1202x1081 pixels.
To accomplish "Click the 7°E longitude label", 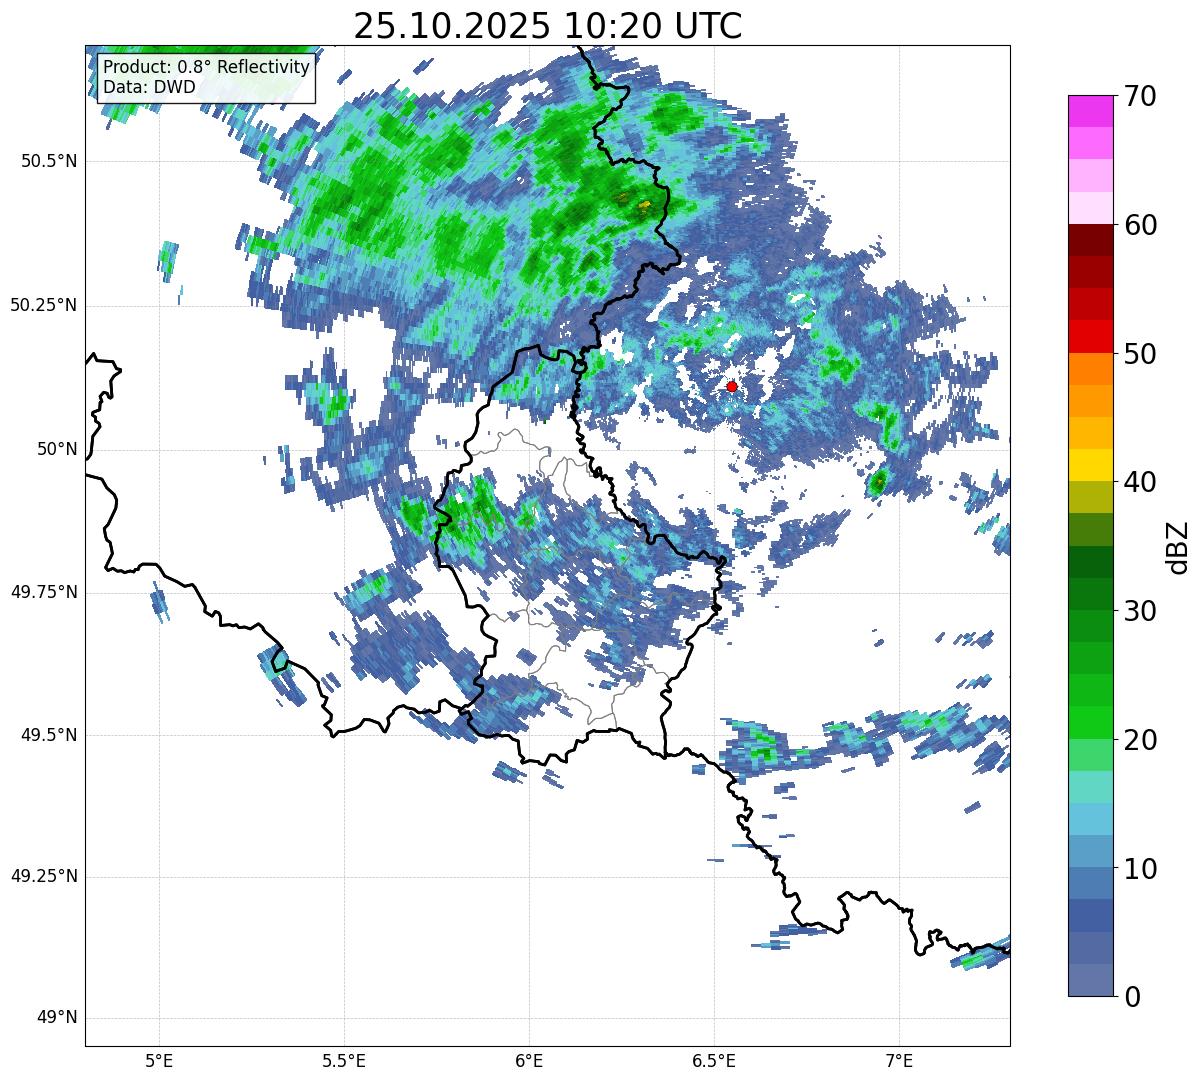I will tap(899, 1060).
